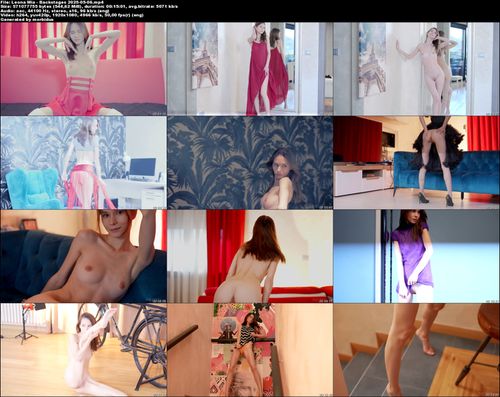The image size is (500, 397).
Task: Select the thumbnail of woman reclining on blue sofa
Action: click(x=83, y=256)
